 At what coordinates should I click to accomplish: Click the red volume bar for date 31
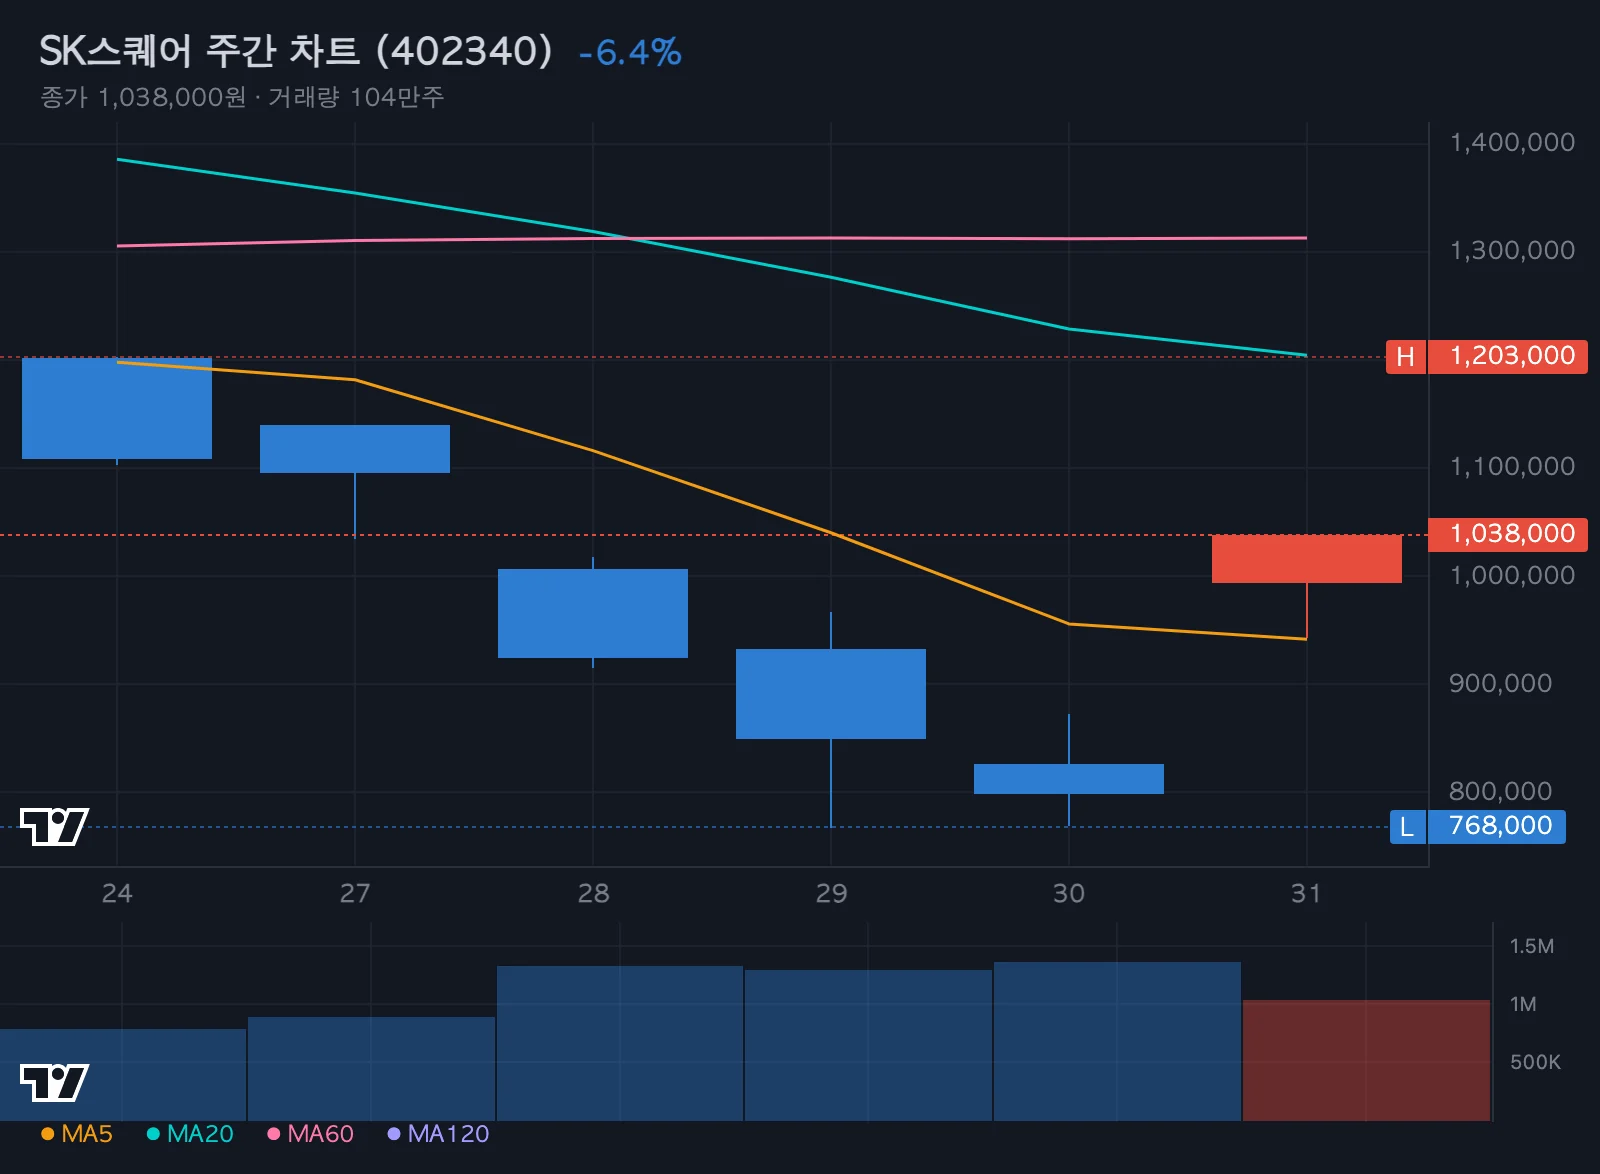(x=1366, y=1060)
